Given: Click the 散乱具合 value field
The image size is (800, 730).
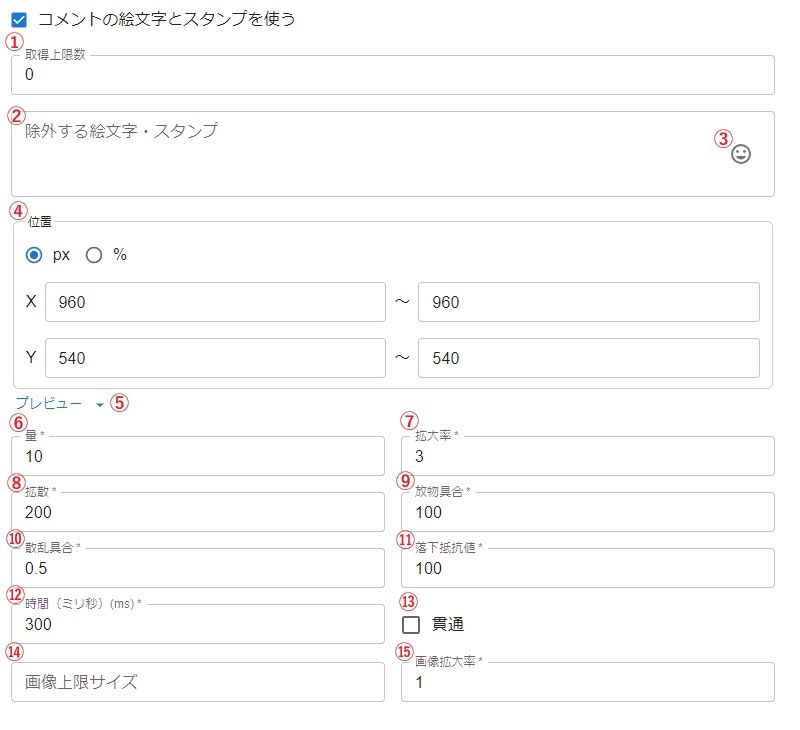Looking at the screenshot, I should point(198,568).
